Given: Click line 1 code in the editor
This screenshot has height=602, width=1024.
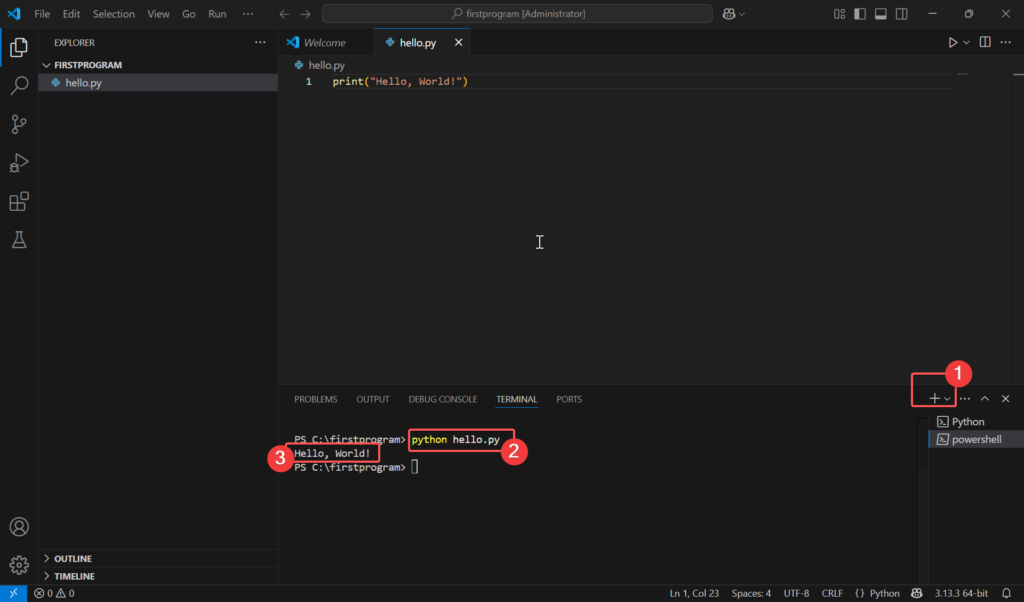Looking at the screenshot, I should coord(400,82).
